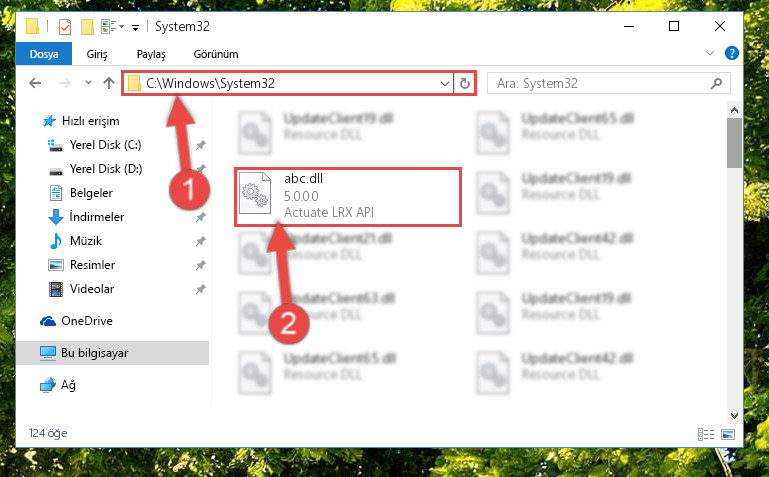769x477 pixels.
Task: Customize Quick Access Toolbar dropdown
Action: point(135,27)
